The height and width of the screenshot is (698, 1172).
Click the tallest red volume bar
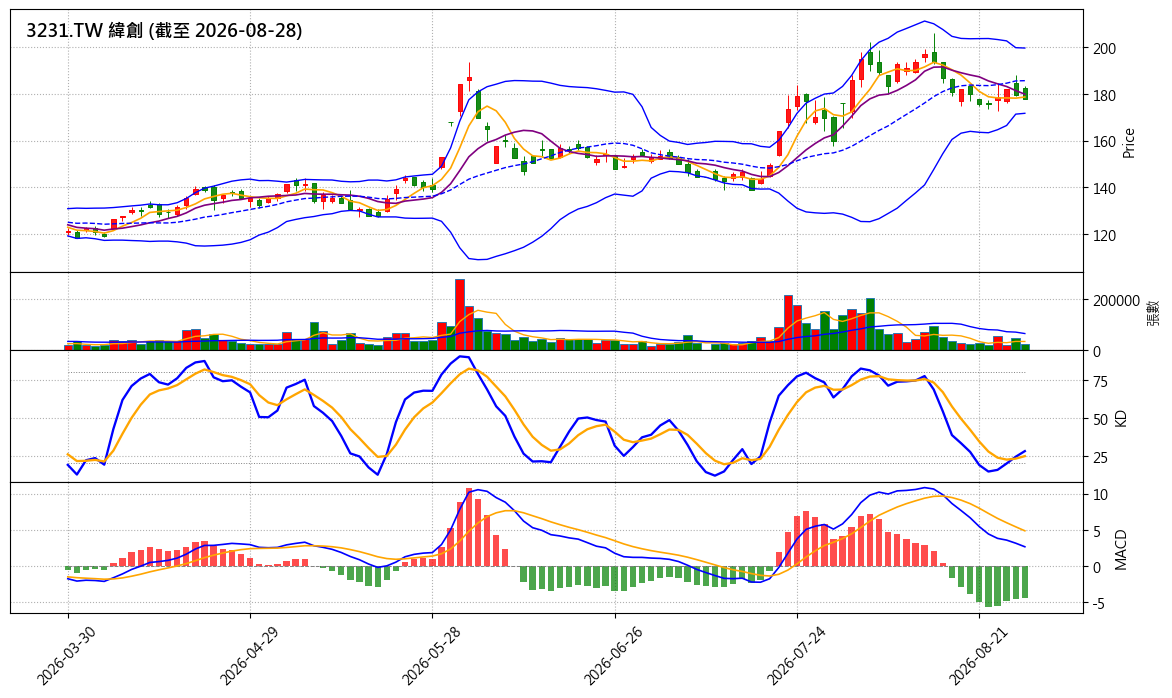(460, 315)
